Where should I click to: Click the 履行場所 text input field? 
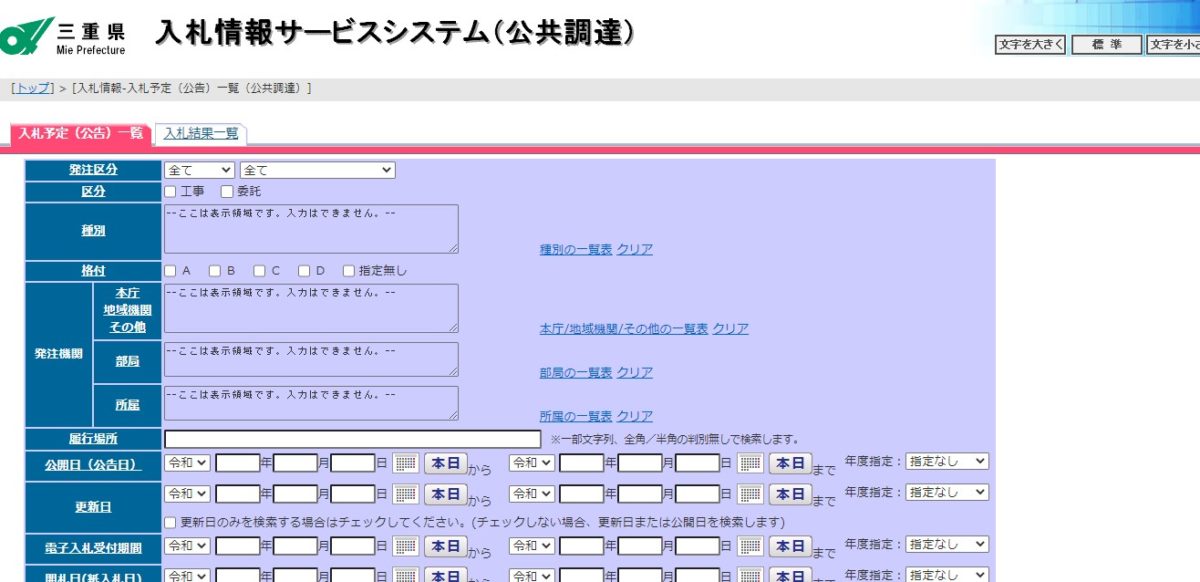352,438
